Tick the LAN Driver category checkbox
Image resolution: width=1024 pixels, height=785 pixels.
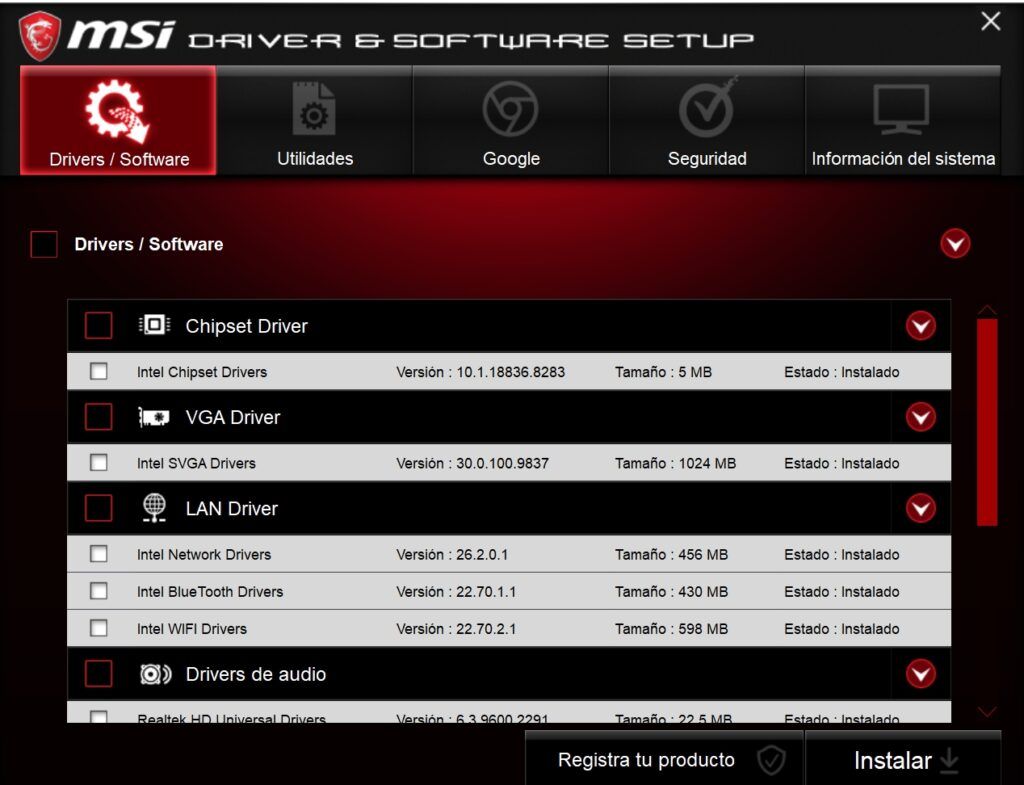[99, 508]
